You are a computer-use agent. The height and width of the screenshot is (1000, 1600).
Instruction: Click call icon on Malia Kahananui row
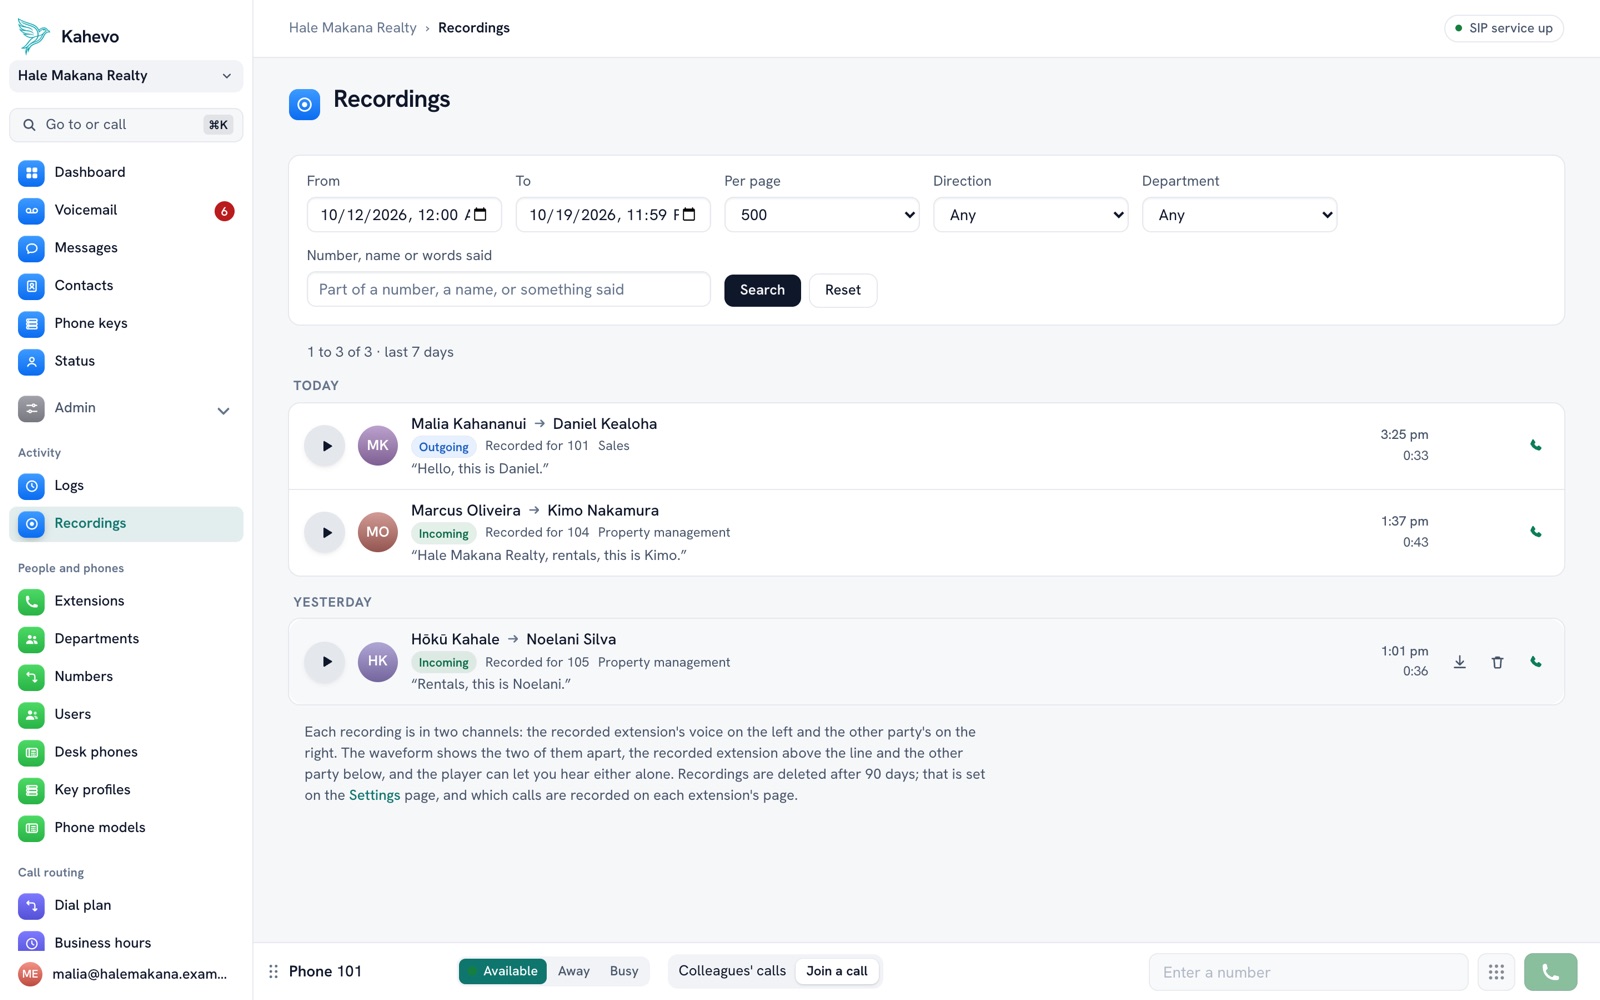pos(1536,446)
